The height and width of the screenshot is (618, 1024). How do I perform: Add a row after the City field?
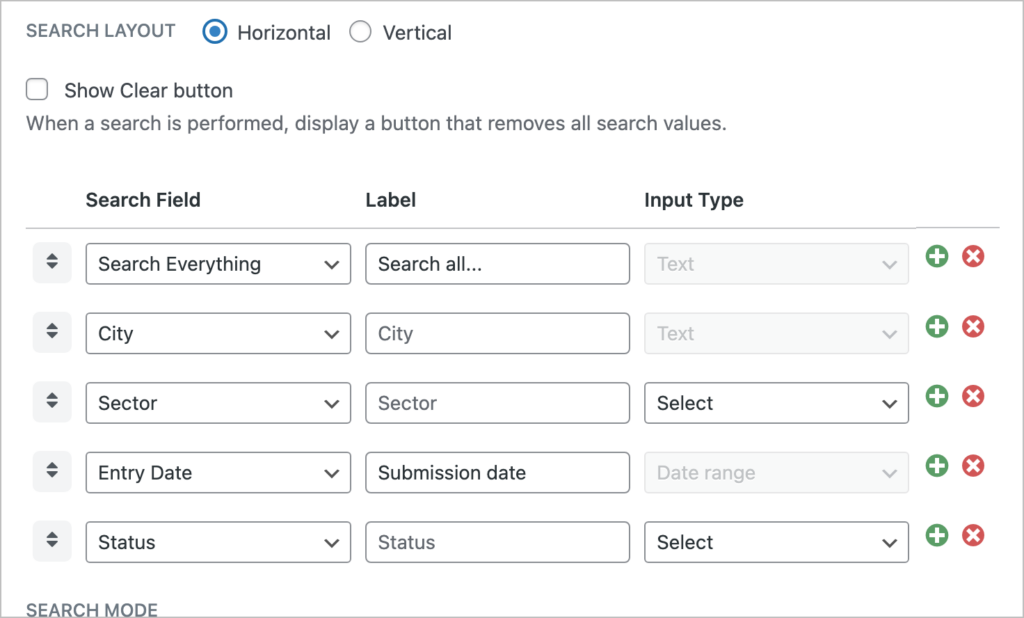[x=936, y=327]
